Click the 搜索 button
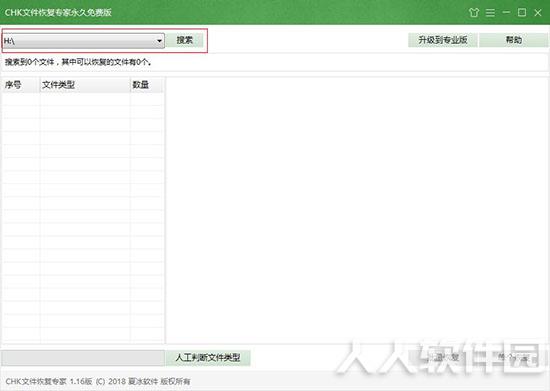Viewport: 550px width, 391px height. pos(185,40)
